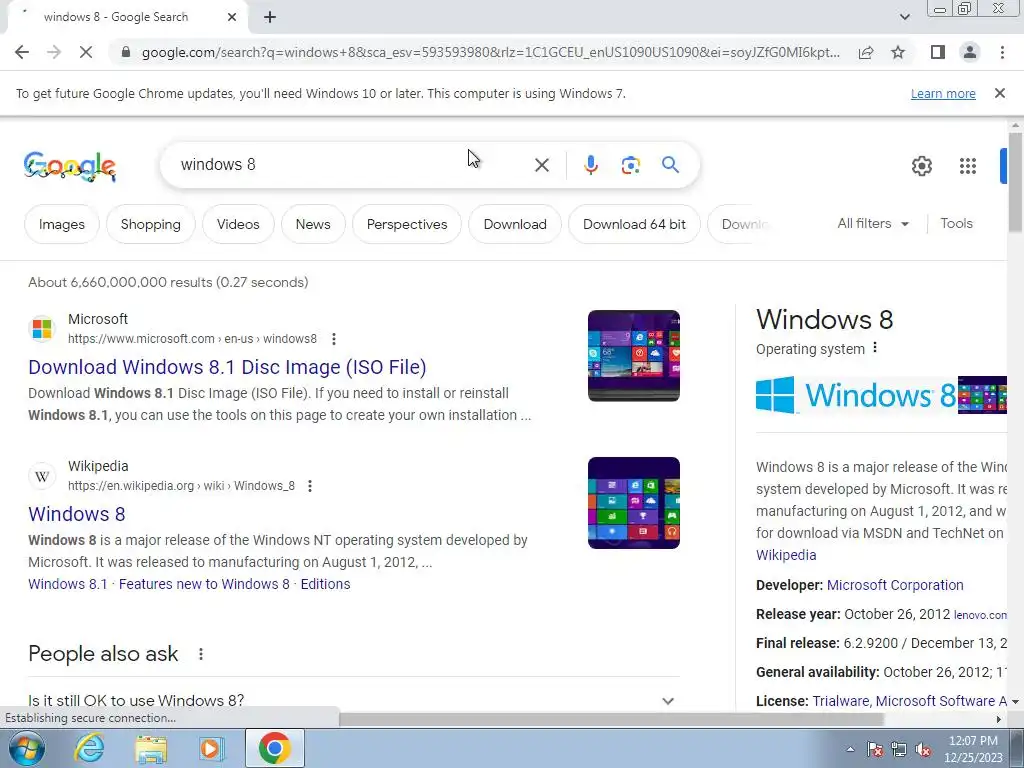Select the Videos filter chip
This screenshot has width=1024, height=768.
[238, 224]
